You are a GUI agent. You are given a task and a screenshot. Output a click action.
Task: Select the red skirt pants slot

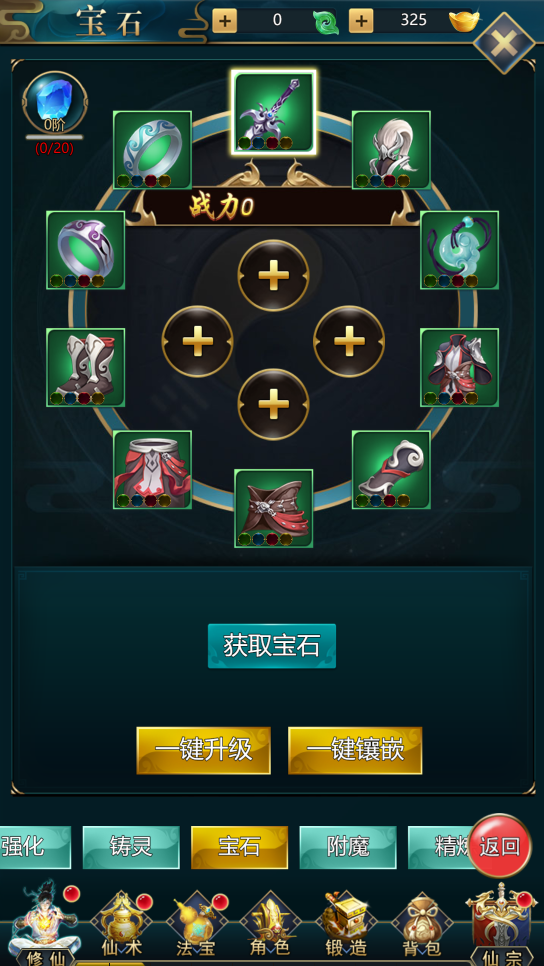[152, 469]
